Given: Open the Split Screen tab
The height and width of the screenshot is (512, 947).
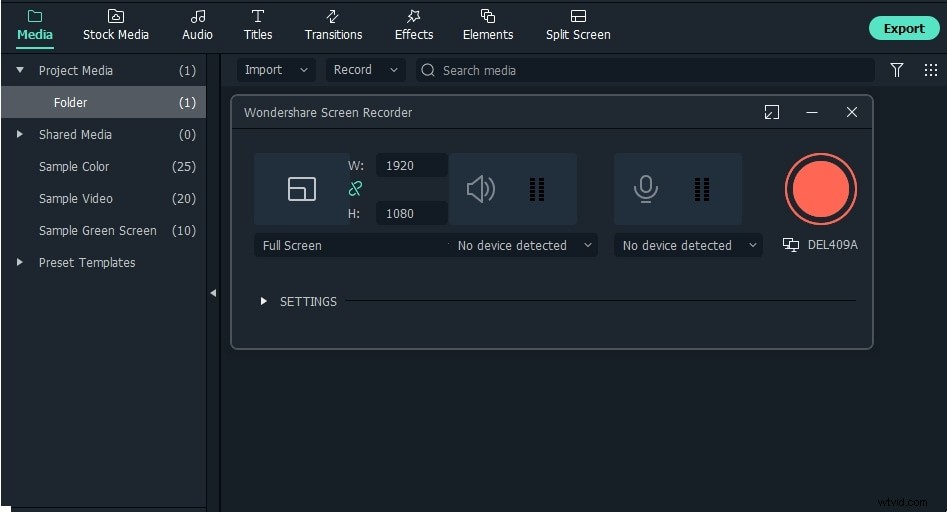Looking at the screenshot, I should (x=578, y=25).
